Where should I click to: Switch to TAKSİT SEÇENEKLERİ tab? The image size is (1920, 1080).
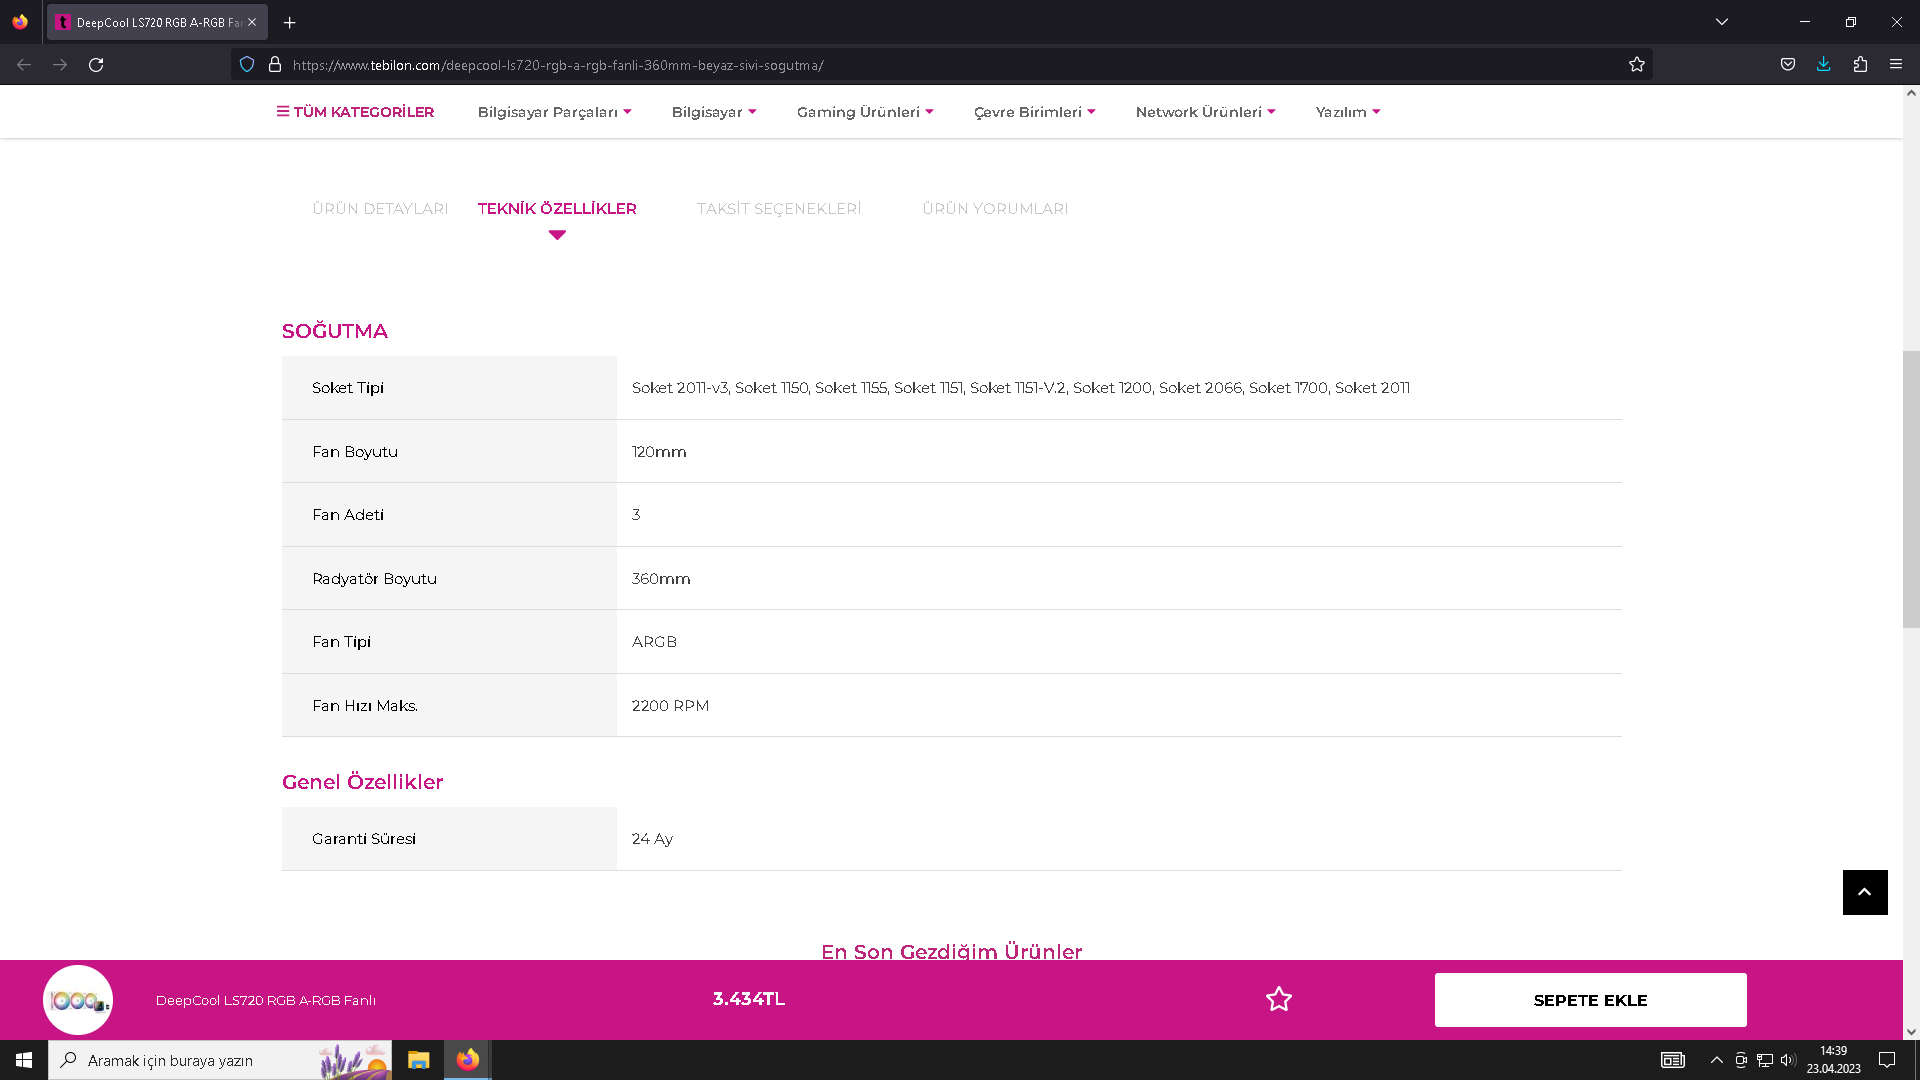pyautogui.click(x=778, y=209)
